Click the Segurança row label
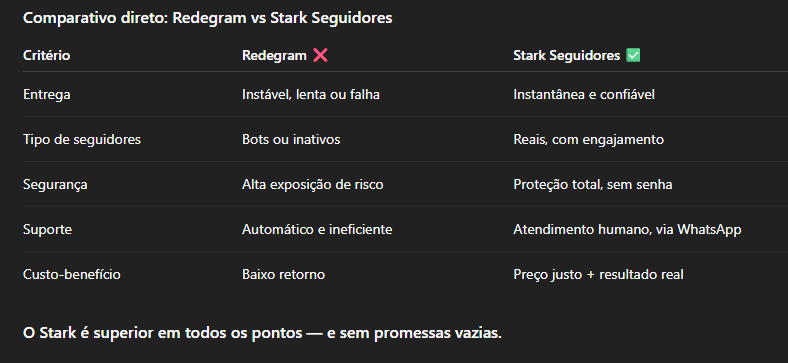 pyautogui.click(x=55, y=185)
